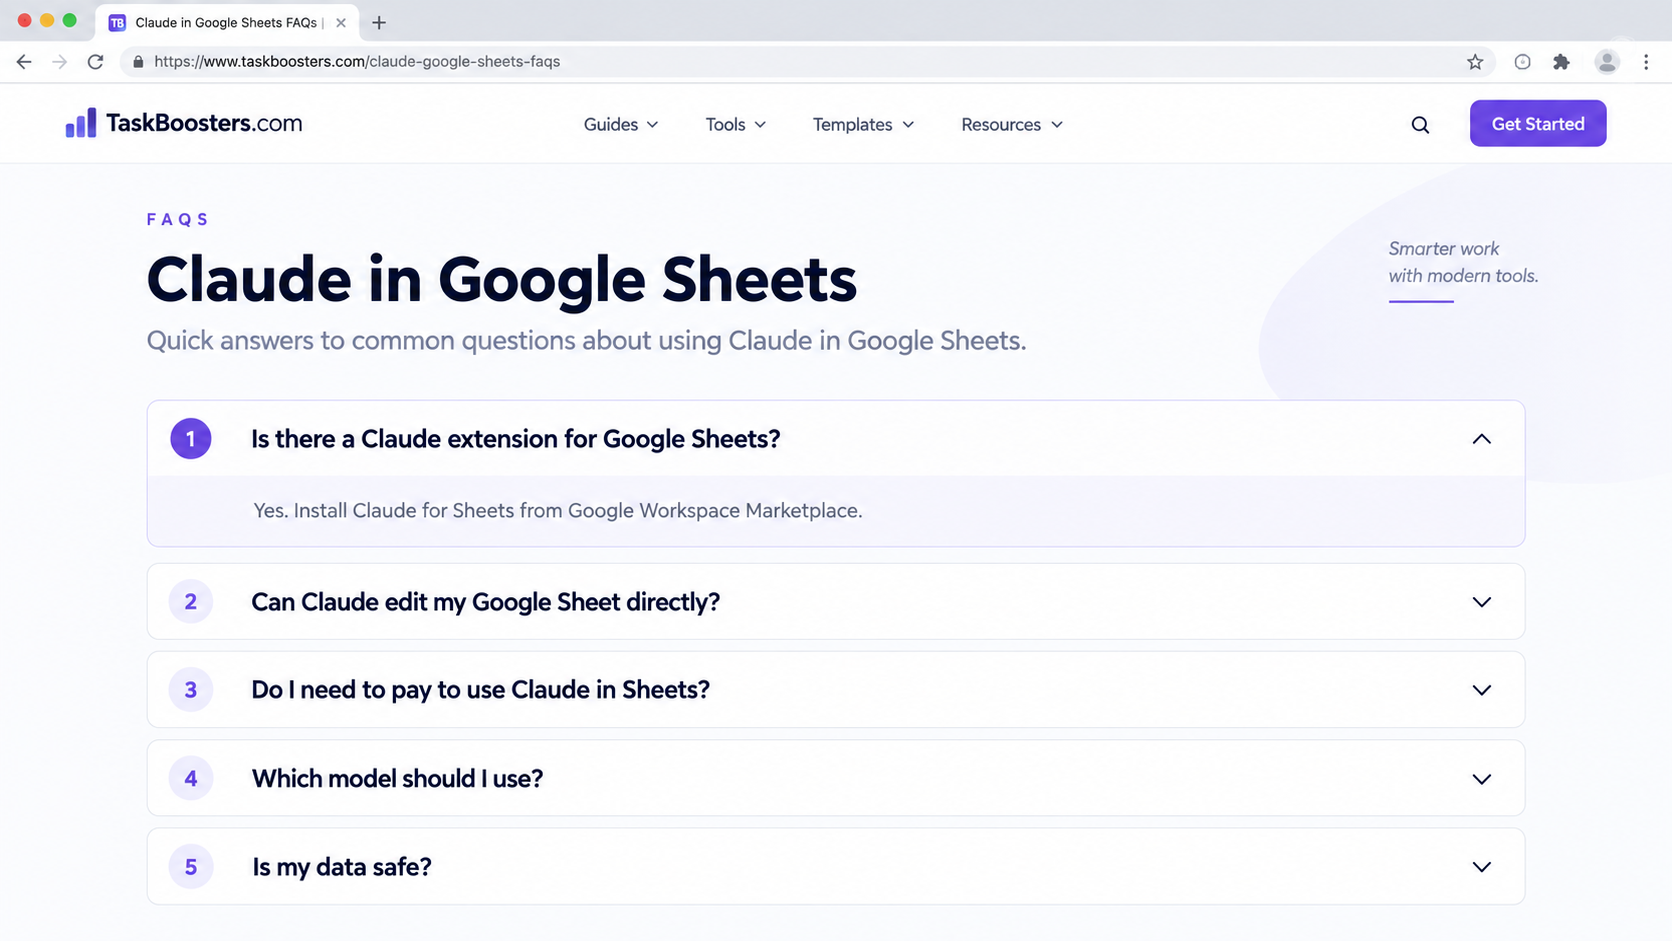Click the answer text 'Yes. Install Claude for Sheets'

[557, 511]
